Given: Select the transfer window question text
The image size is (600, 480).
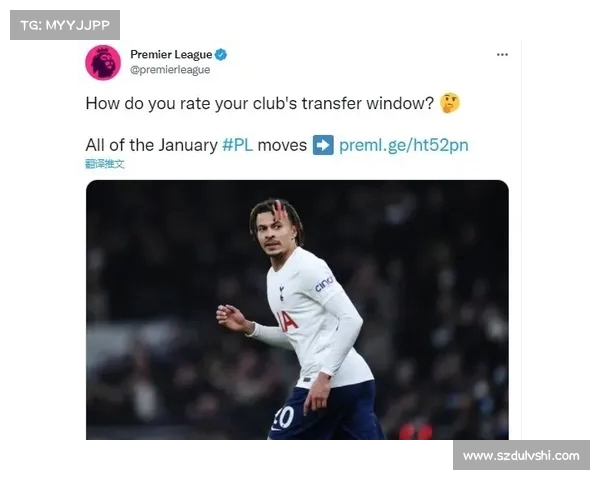Looking at the screenshot, I should [259, 103].
